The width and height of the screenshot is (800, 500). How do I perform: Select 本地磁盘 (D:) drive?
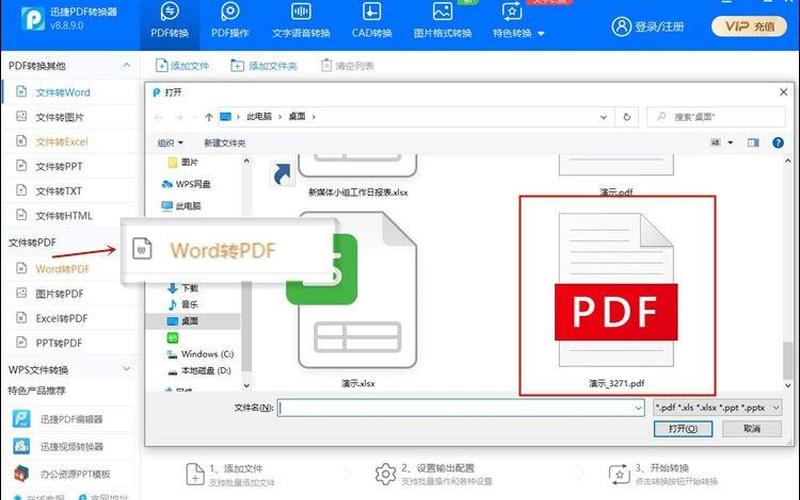coord(200,371)
